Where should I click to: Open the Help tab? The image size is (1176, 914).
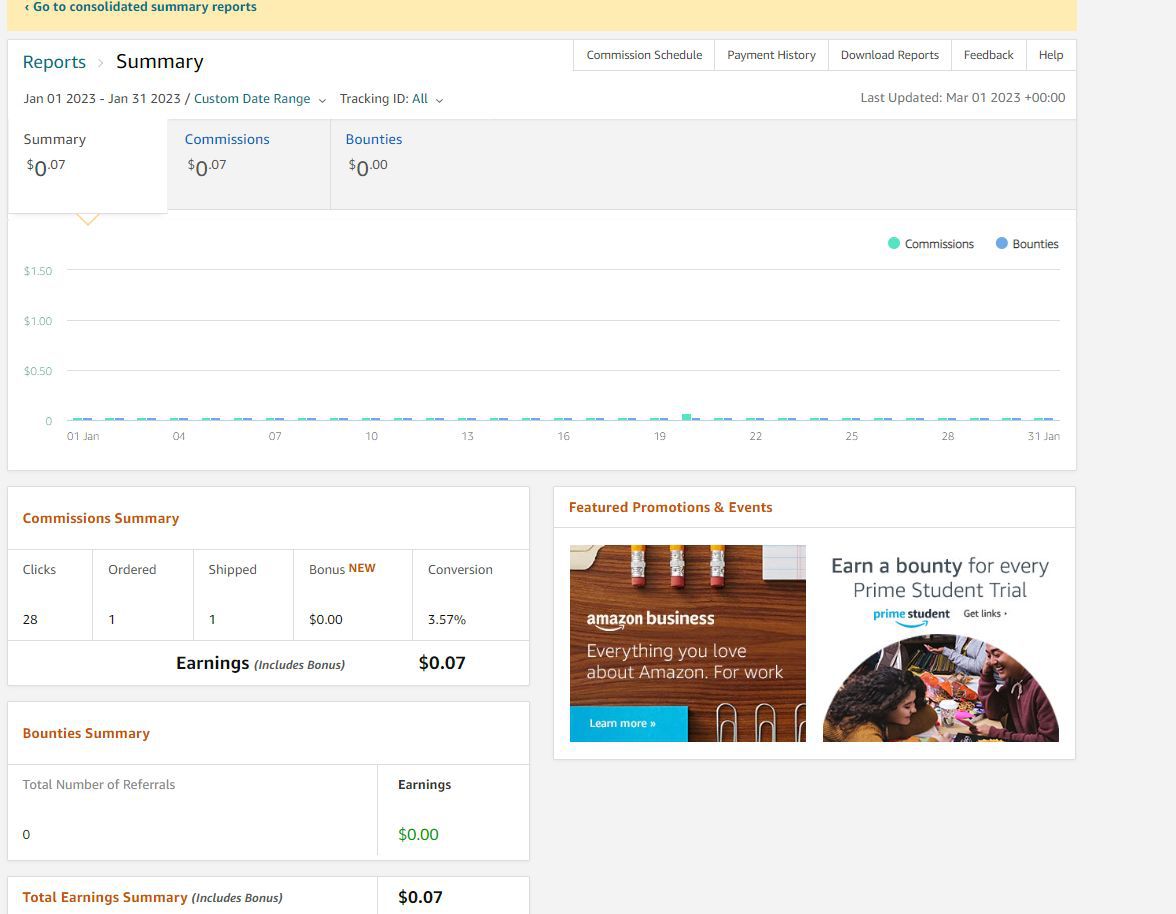[x=1051, y=55]
